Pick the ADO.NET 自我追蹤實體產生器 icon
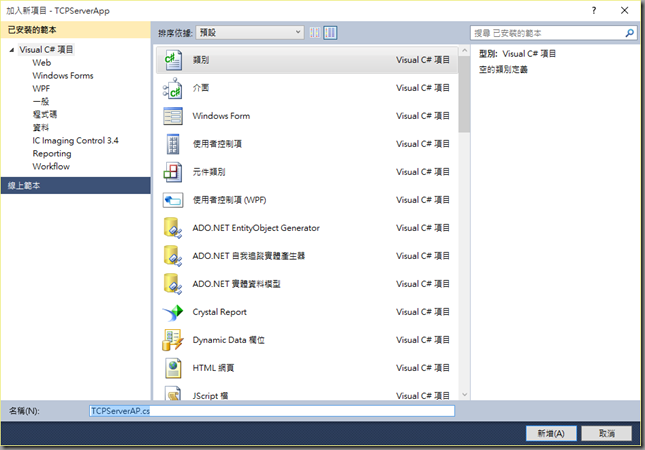Viewport: 645px width, 450px height. pos(173,256)
